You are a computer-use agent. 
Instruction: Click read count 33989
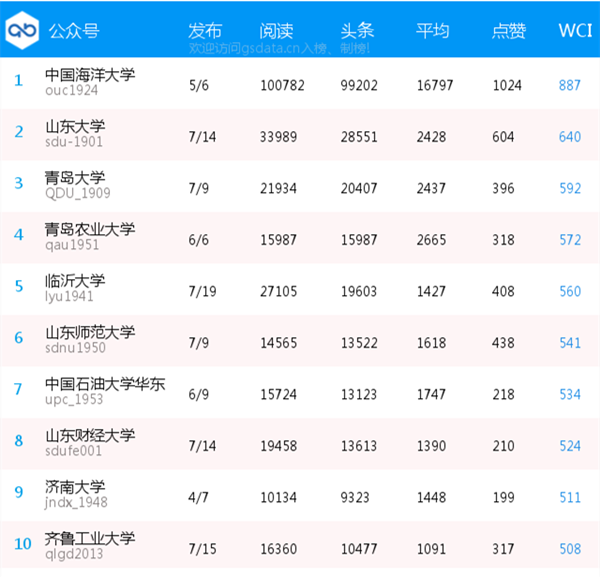279,137
